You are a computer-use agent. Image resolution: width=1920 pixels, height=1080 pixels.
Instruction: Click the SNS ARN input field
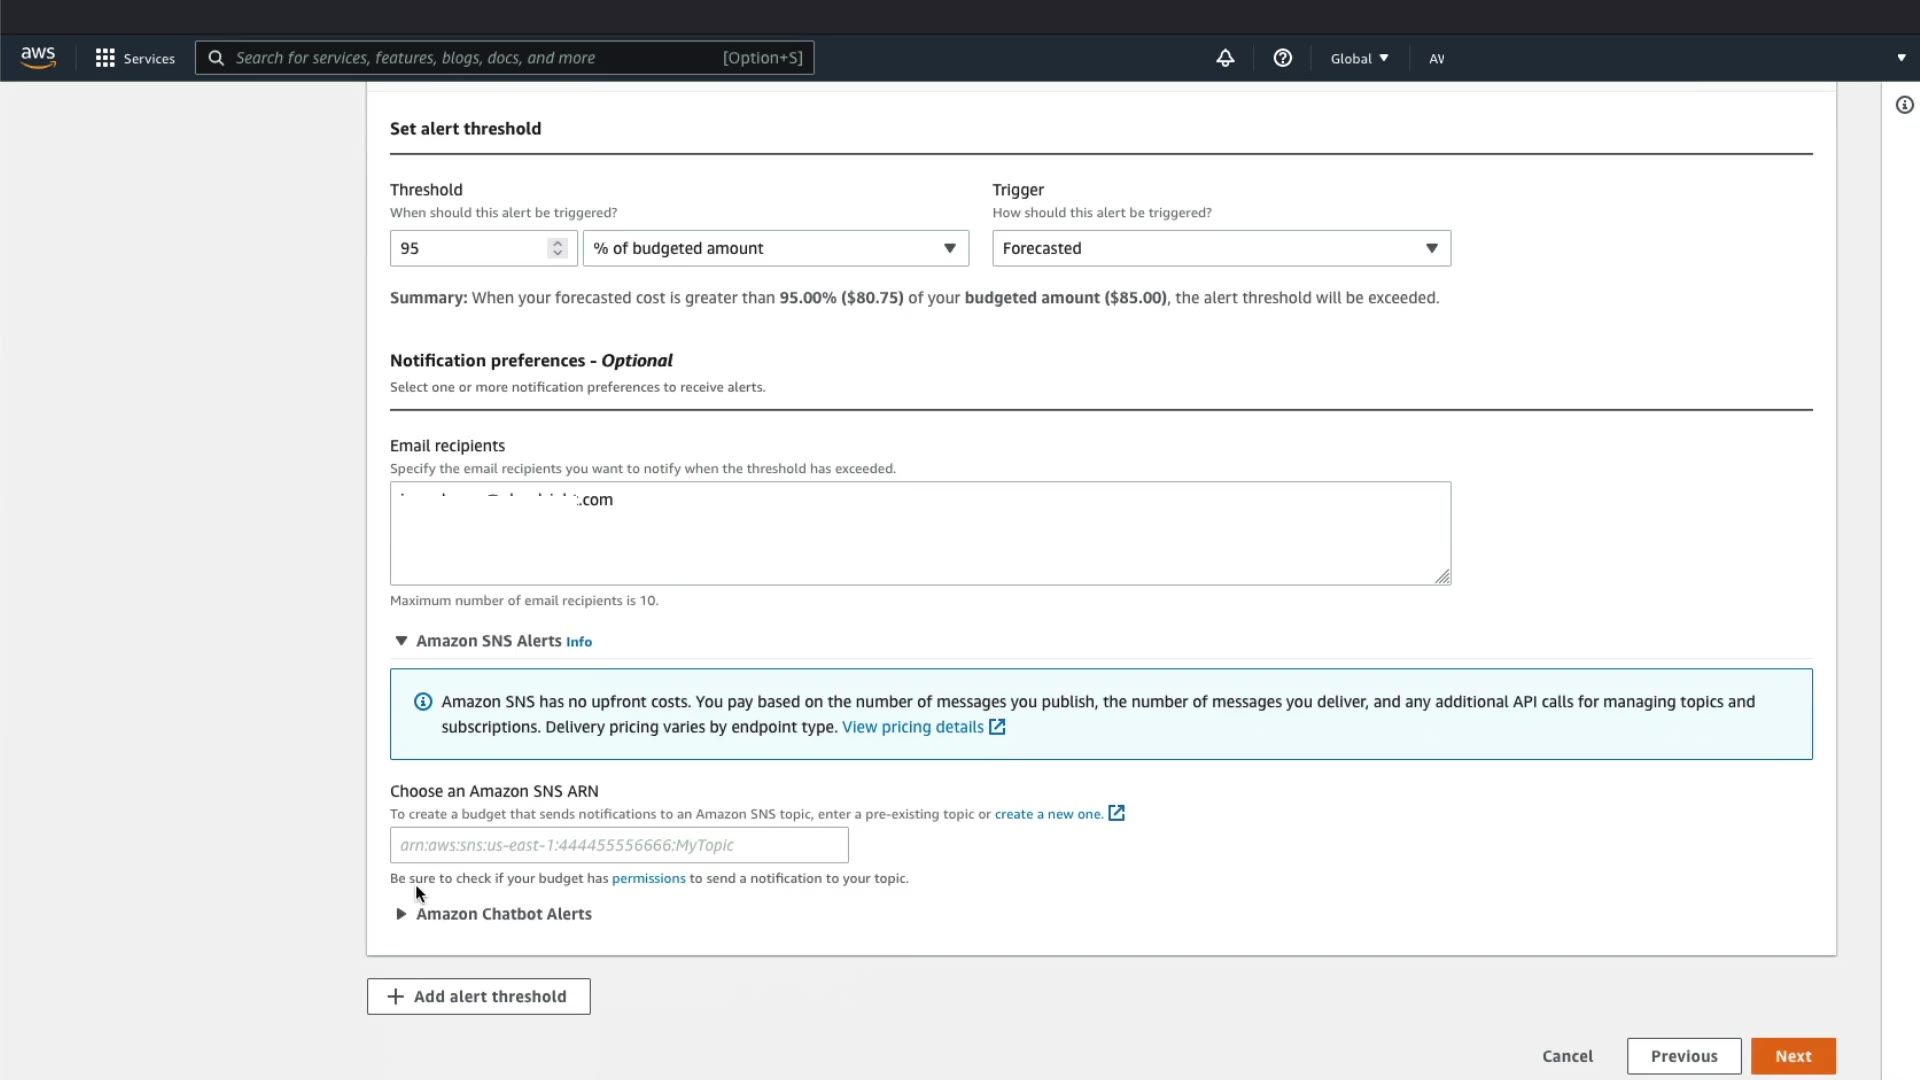619,845
